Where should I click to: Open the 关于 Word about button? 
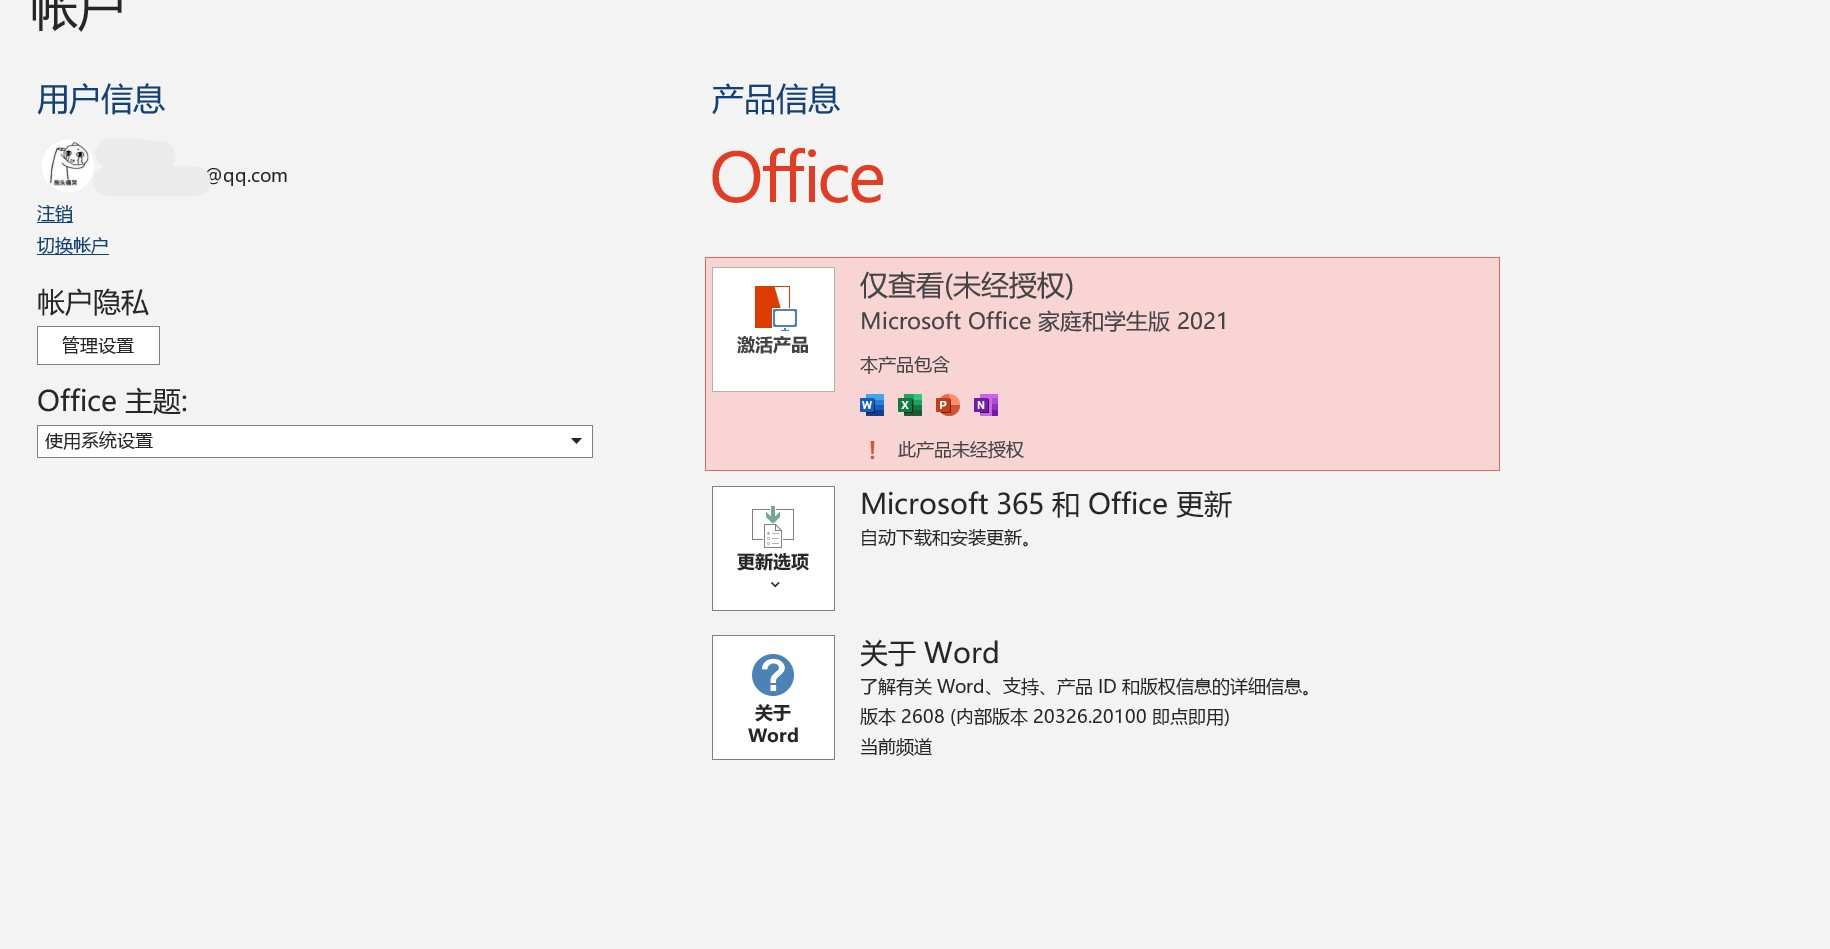pos(773,697)
